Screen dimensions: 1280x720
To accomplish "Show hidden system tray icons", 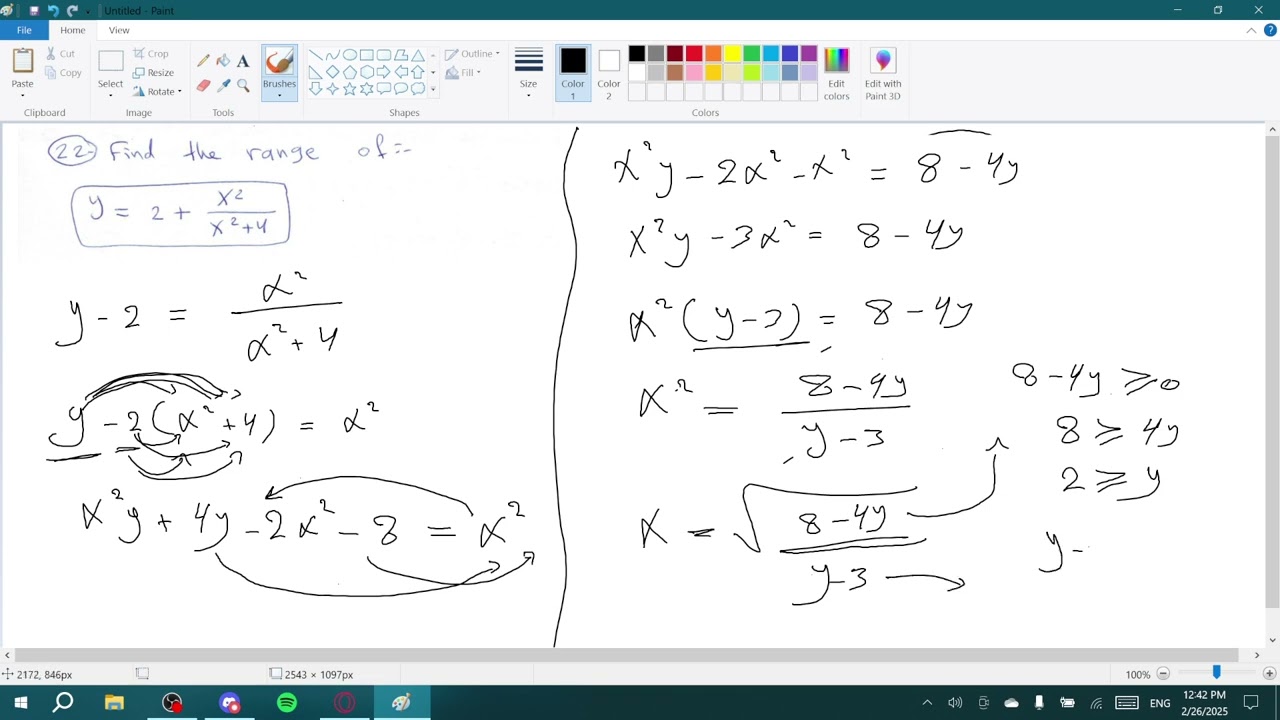I will click(927, 703).
